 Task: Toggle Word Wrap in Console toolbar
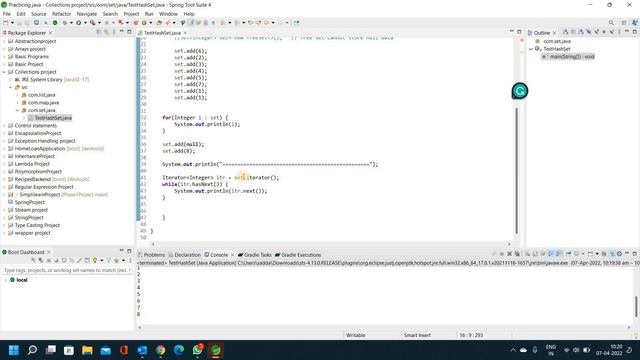[543, 254]
